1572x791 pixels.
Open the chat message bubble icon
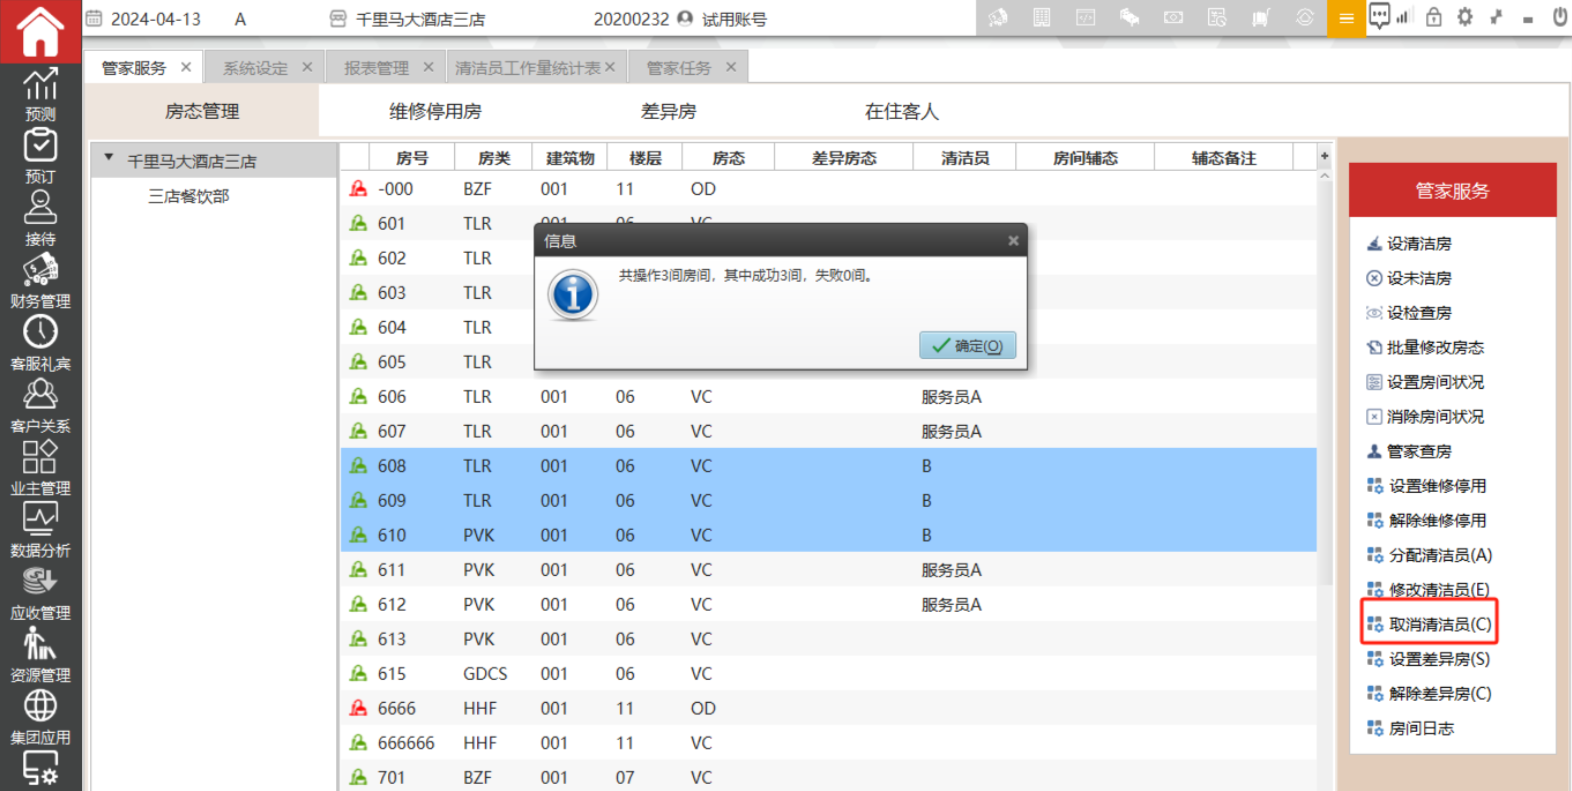pyautogui.click(x=1379, y=16)
